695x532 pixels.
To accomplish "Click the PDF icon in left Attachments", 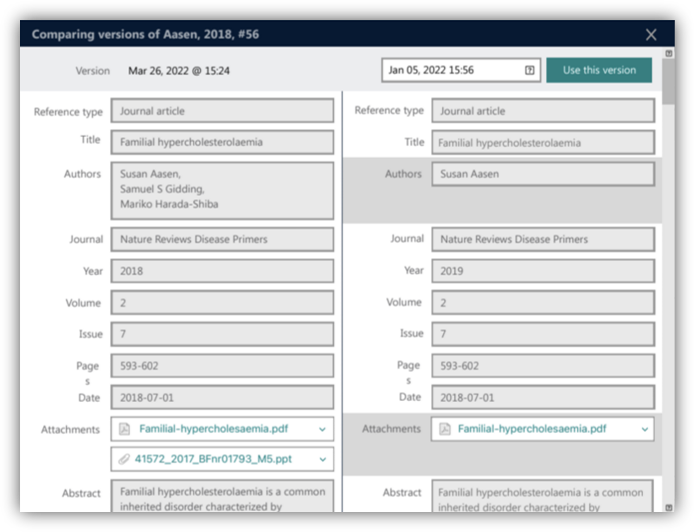I will coord(125,429).
